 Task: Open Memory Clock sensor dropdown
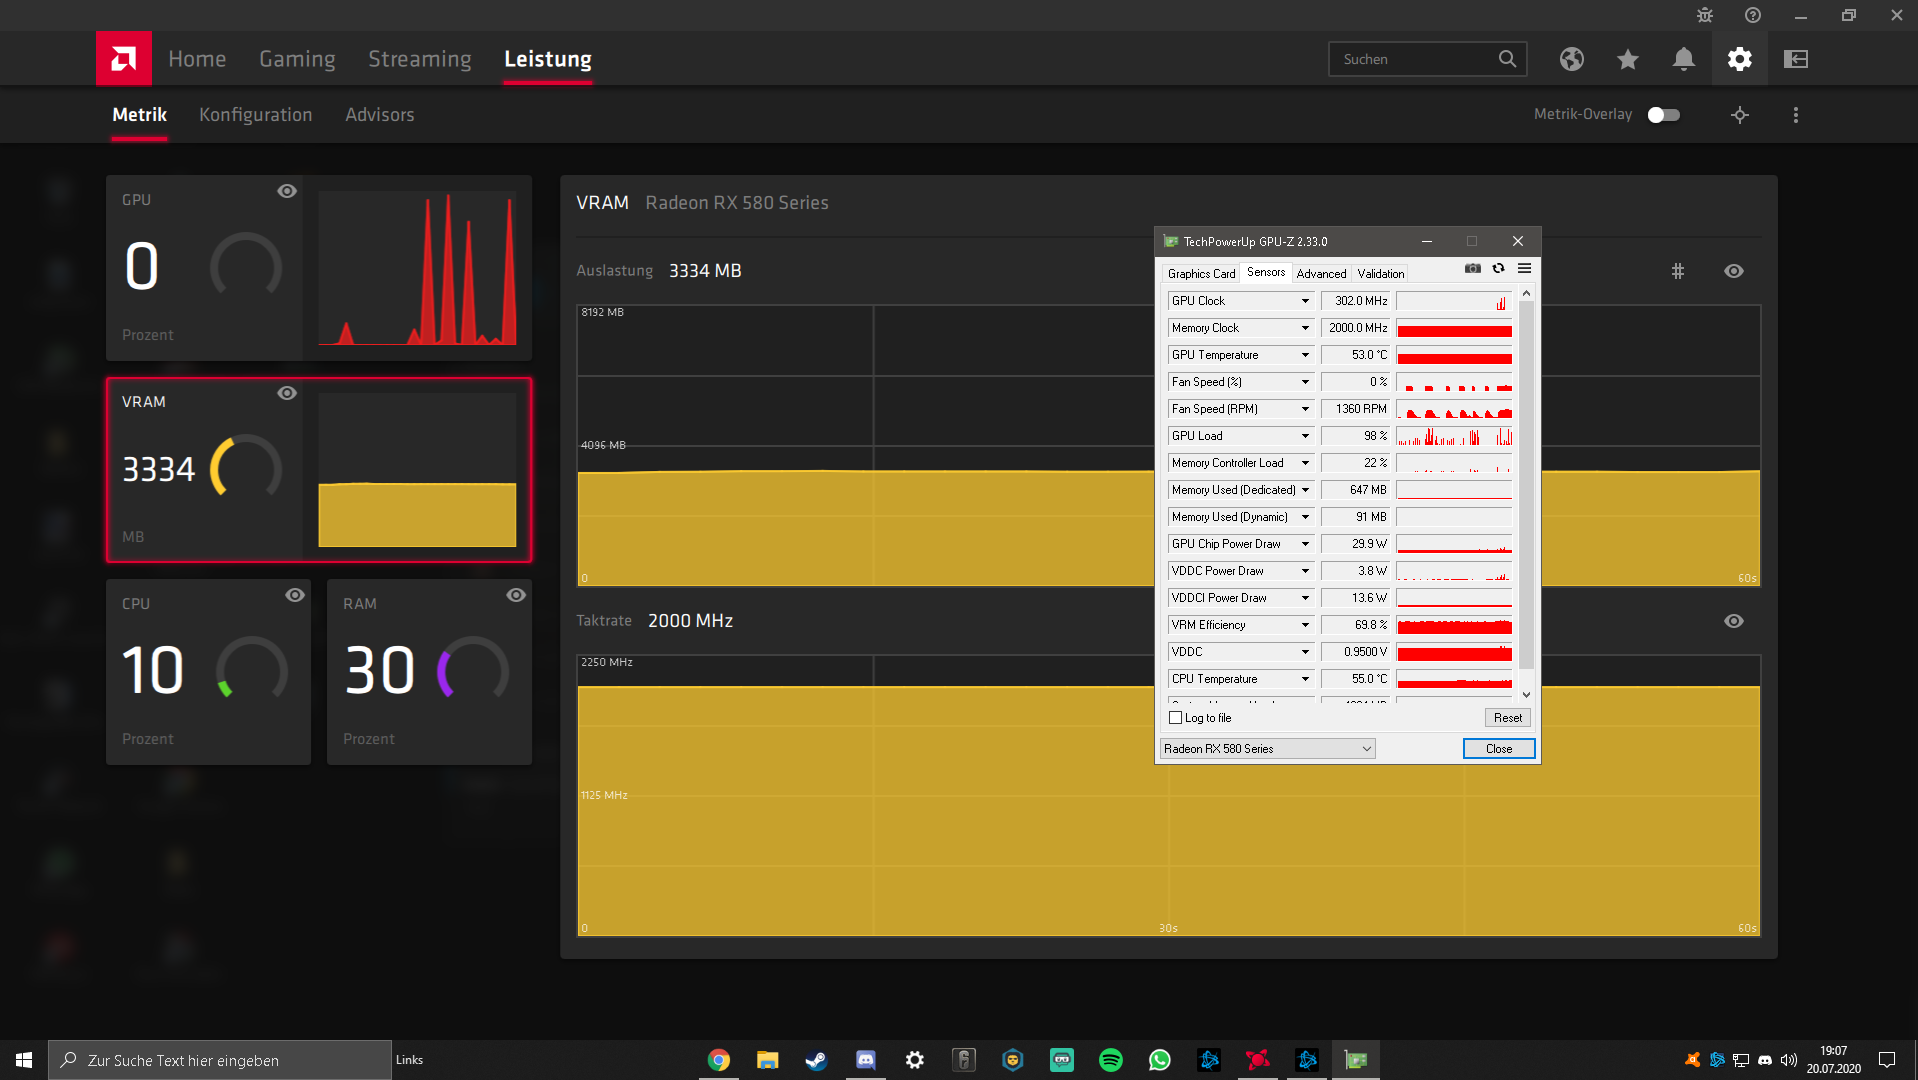tap(1305, 328)
